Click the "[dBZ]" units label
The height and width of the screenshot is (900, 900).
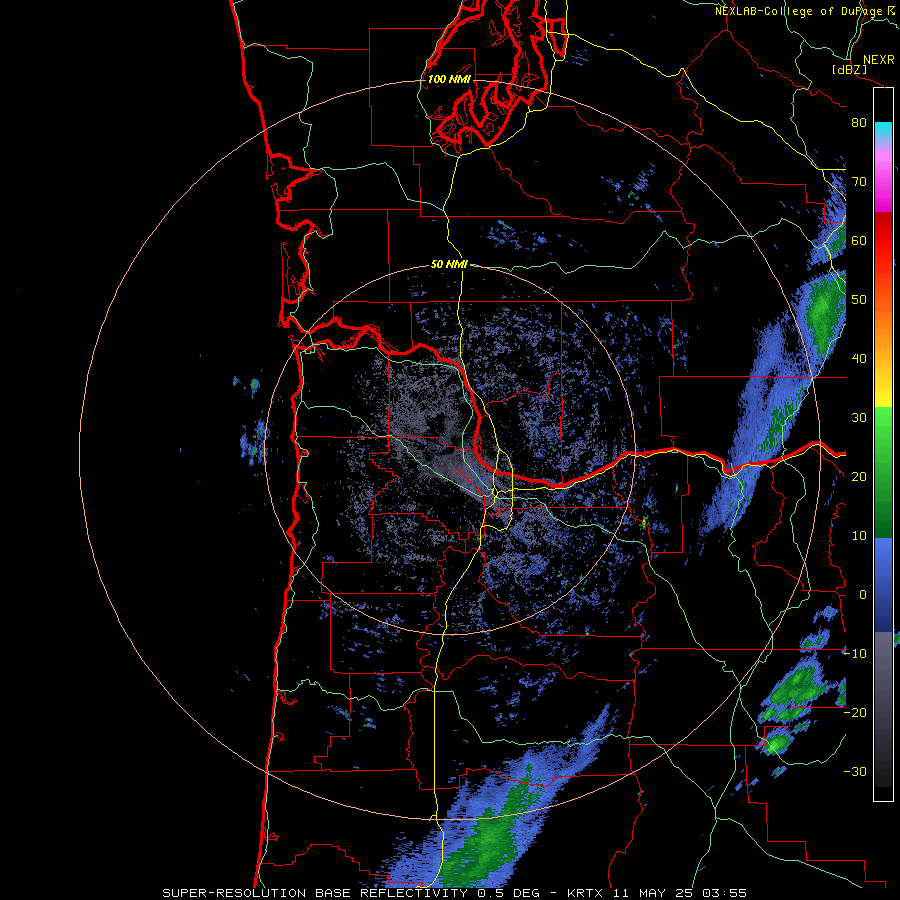[x=850, y=70]
